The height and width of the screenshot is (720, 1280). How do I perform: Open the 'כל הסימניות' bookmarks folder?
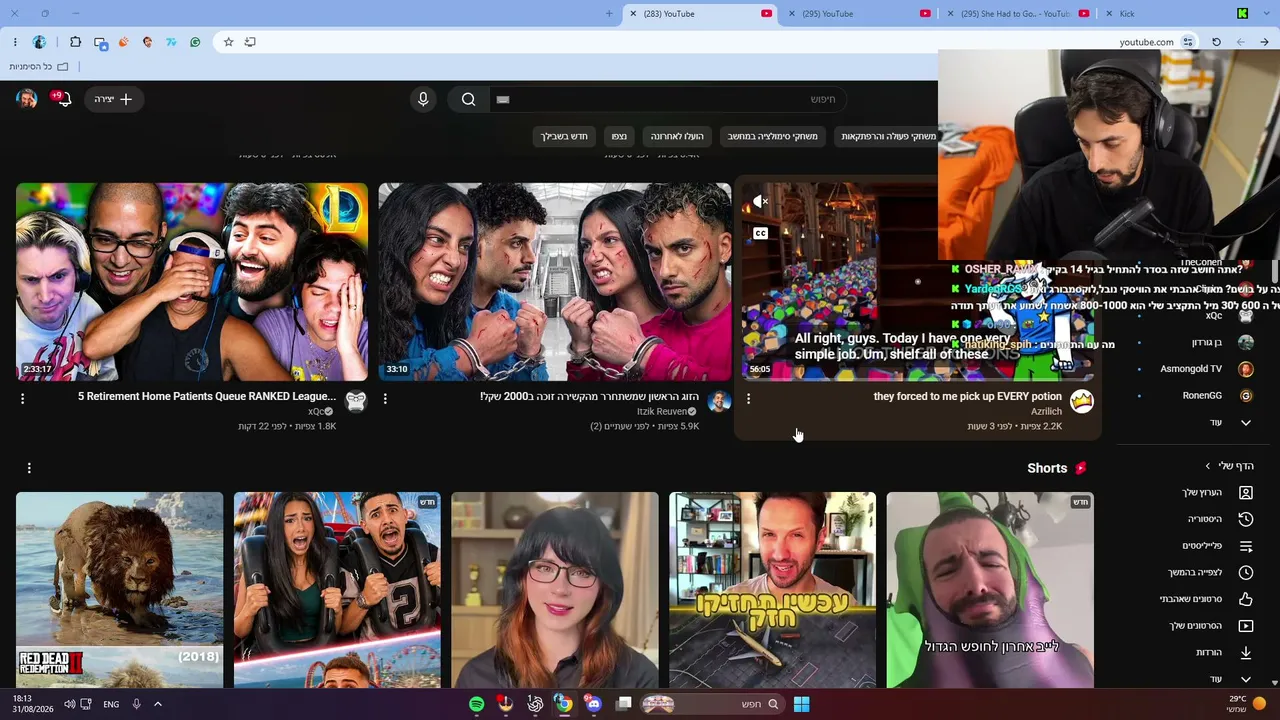coord(38,67)
